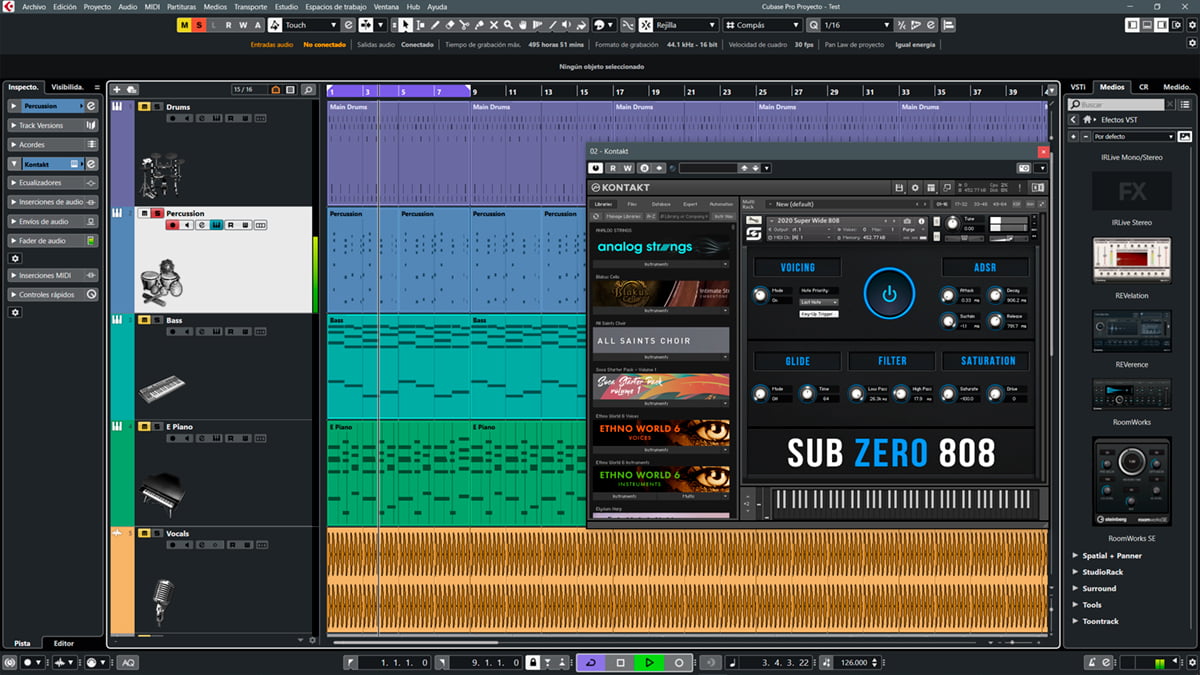The width and height of the screenshot is (1200, 675).
Task: Toggle global Mute M button in toolbar
Action: [x=184, y=24]
